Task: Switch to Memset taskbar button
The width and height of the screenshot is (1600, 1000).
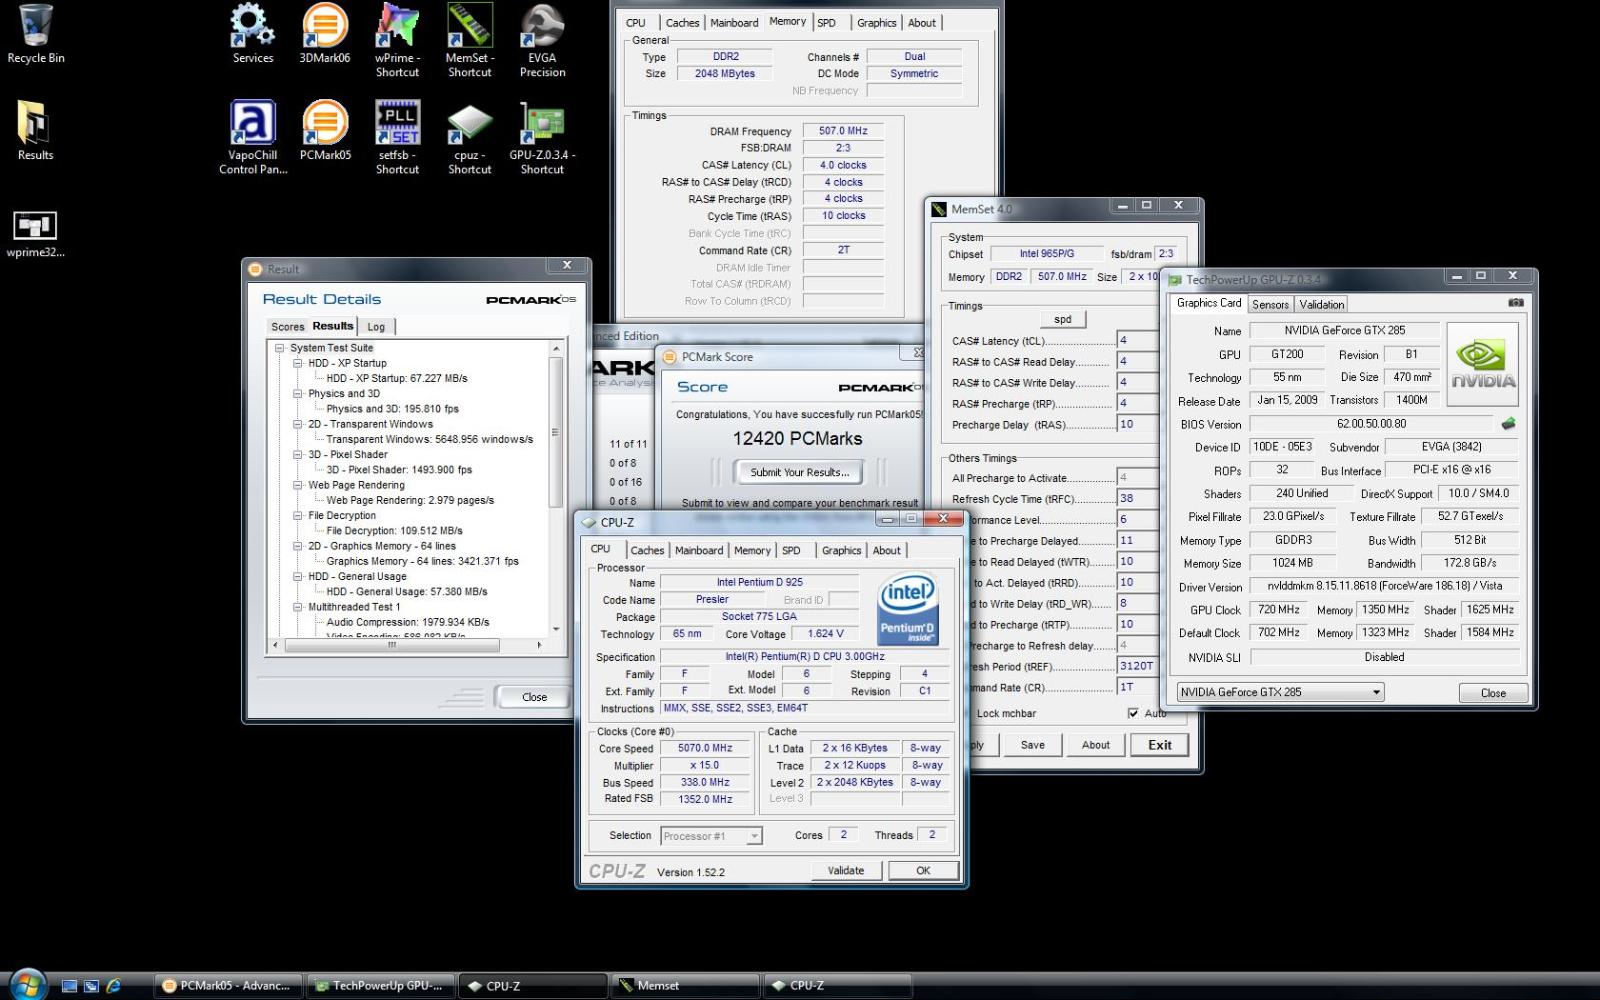Action: 685,985
